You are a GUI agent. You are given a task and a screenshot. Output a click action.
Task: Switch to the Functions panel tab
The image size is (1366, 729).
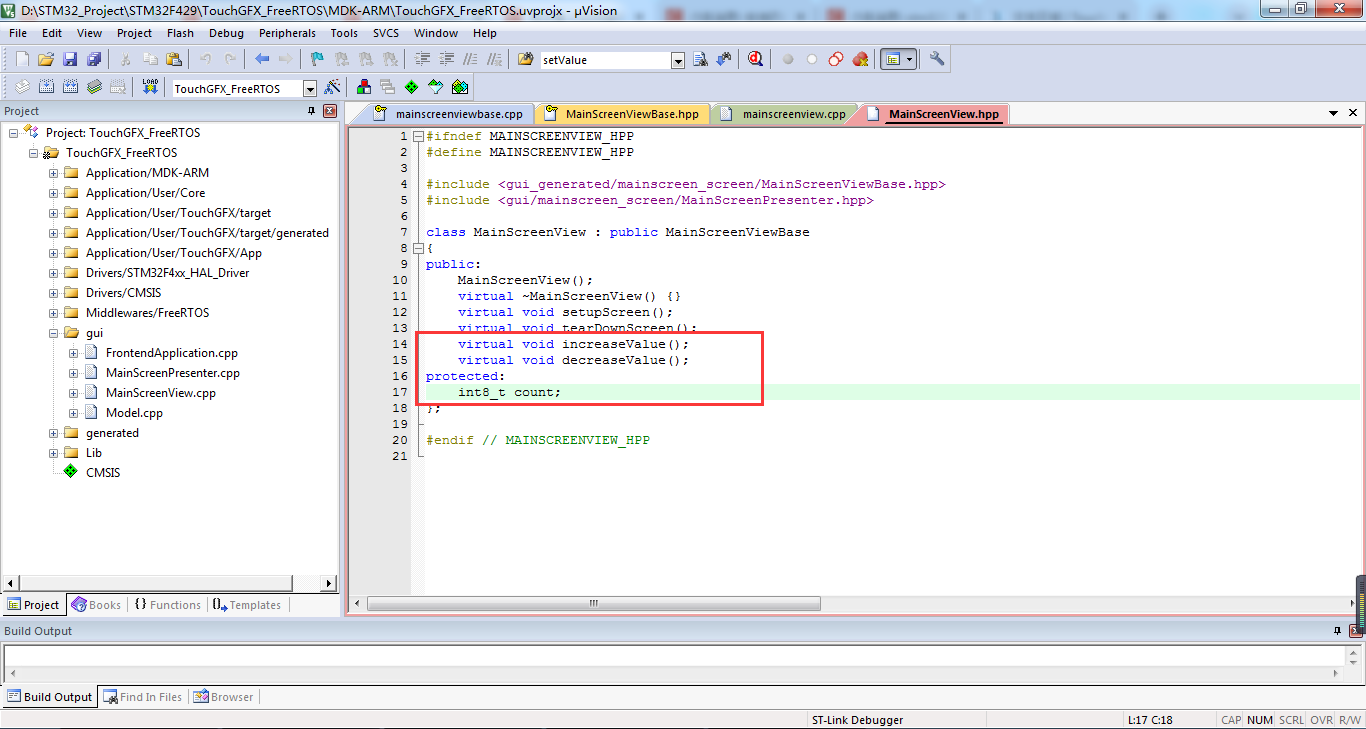click(x=167, y=605)
